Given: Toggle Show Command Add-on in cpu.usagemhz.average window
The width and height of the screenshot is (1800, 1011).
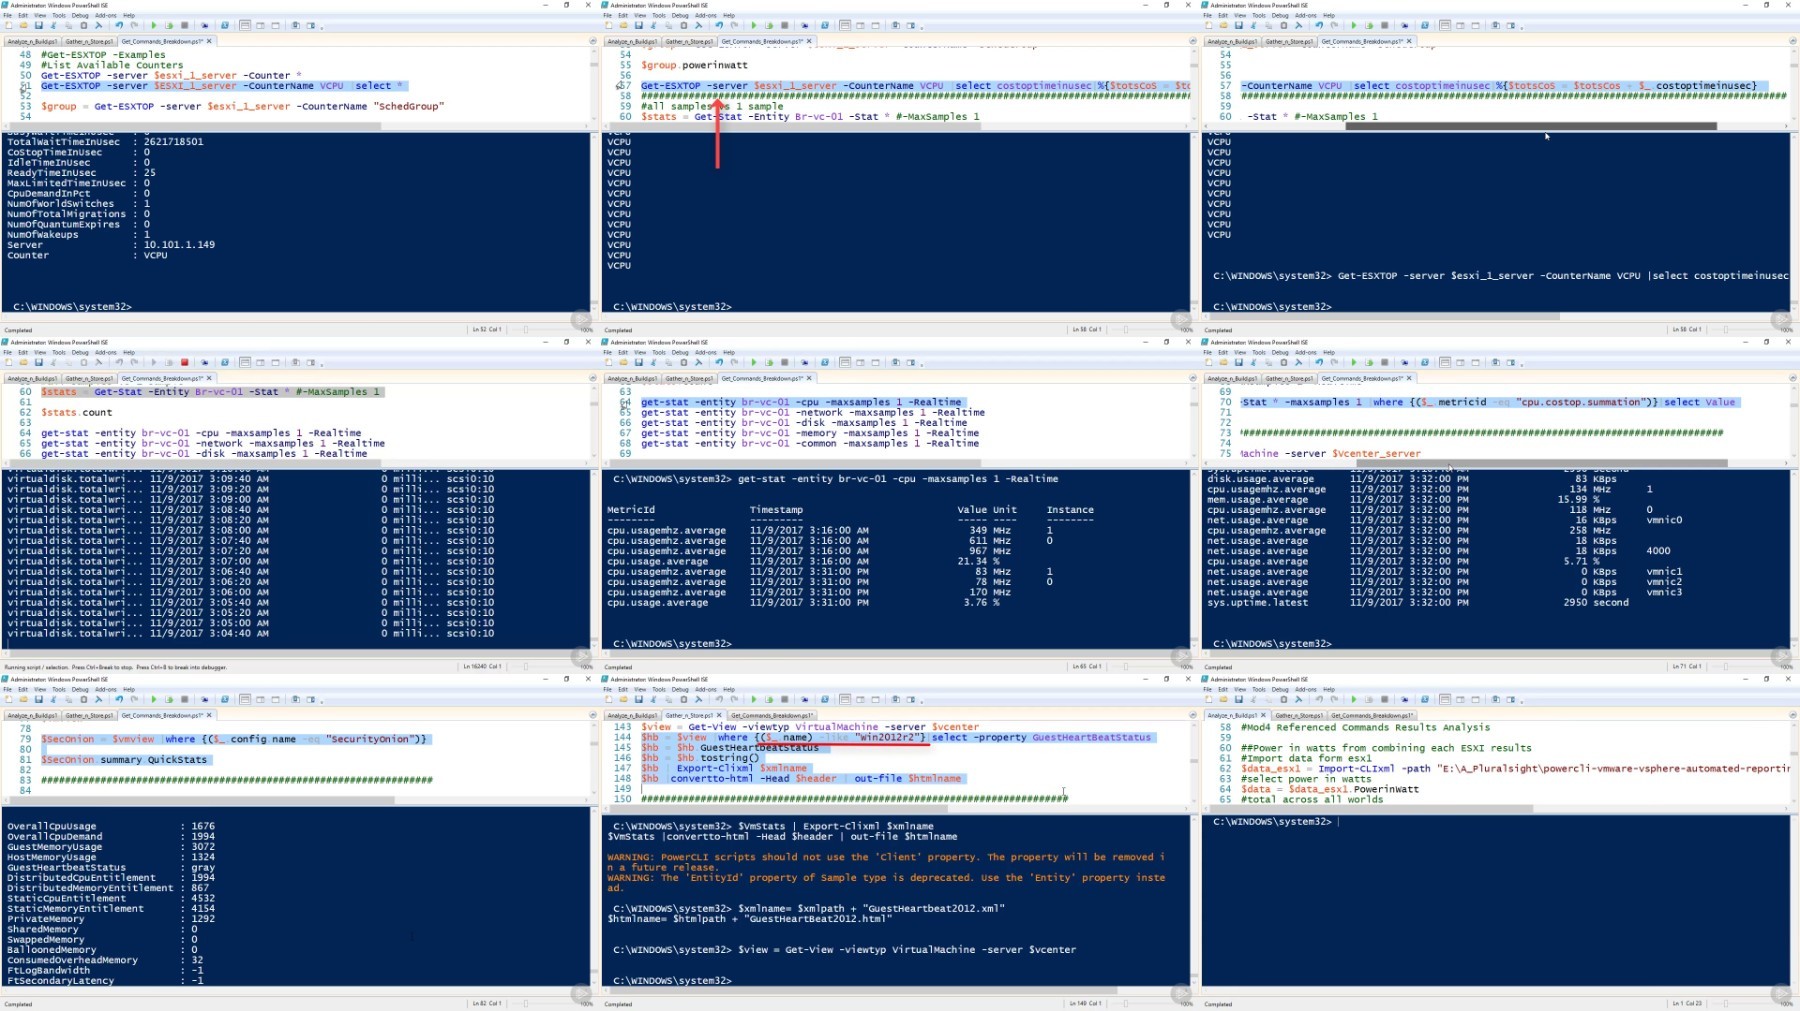Looking at the screenshot, I should coord(911,363).
